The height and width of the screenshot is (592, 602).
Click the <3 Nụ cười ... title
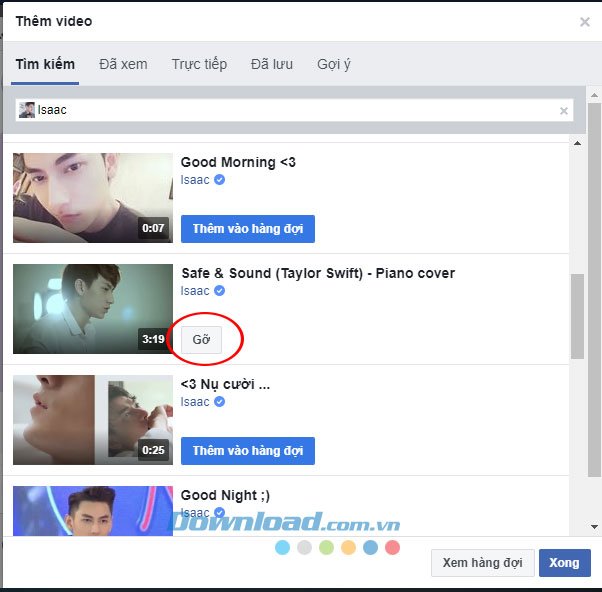pos(225,384)
